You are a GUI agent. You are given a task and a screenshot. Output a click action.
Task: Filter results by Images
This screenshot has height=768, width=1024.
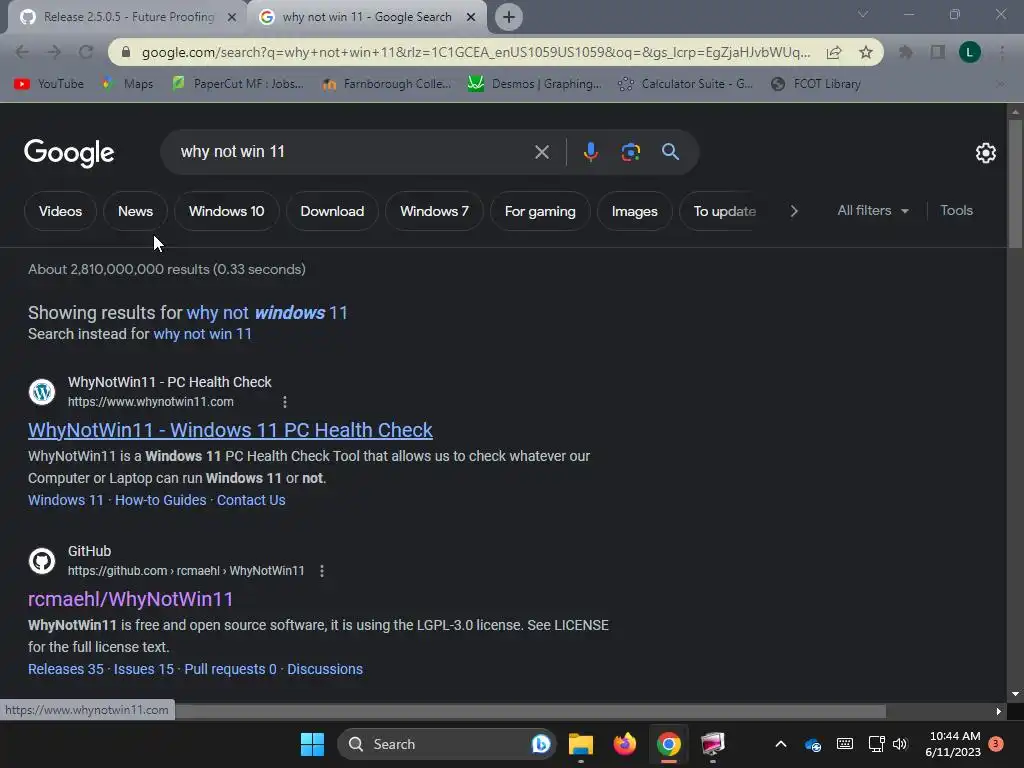tap(634, 211)
